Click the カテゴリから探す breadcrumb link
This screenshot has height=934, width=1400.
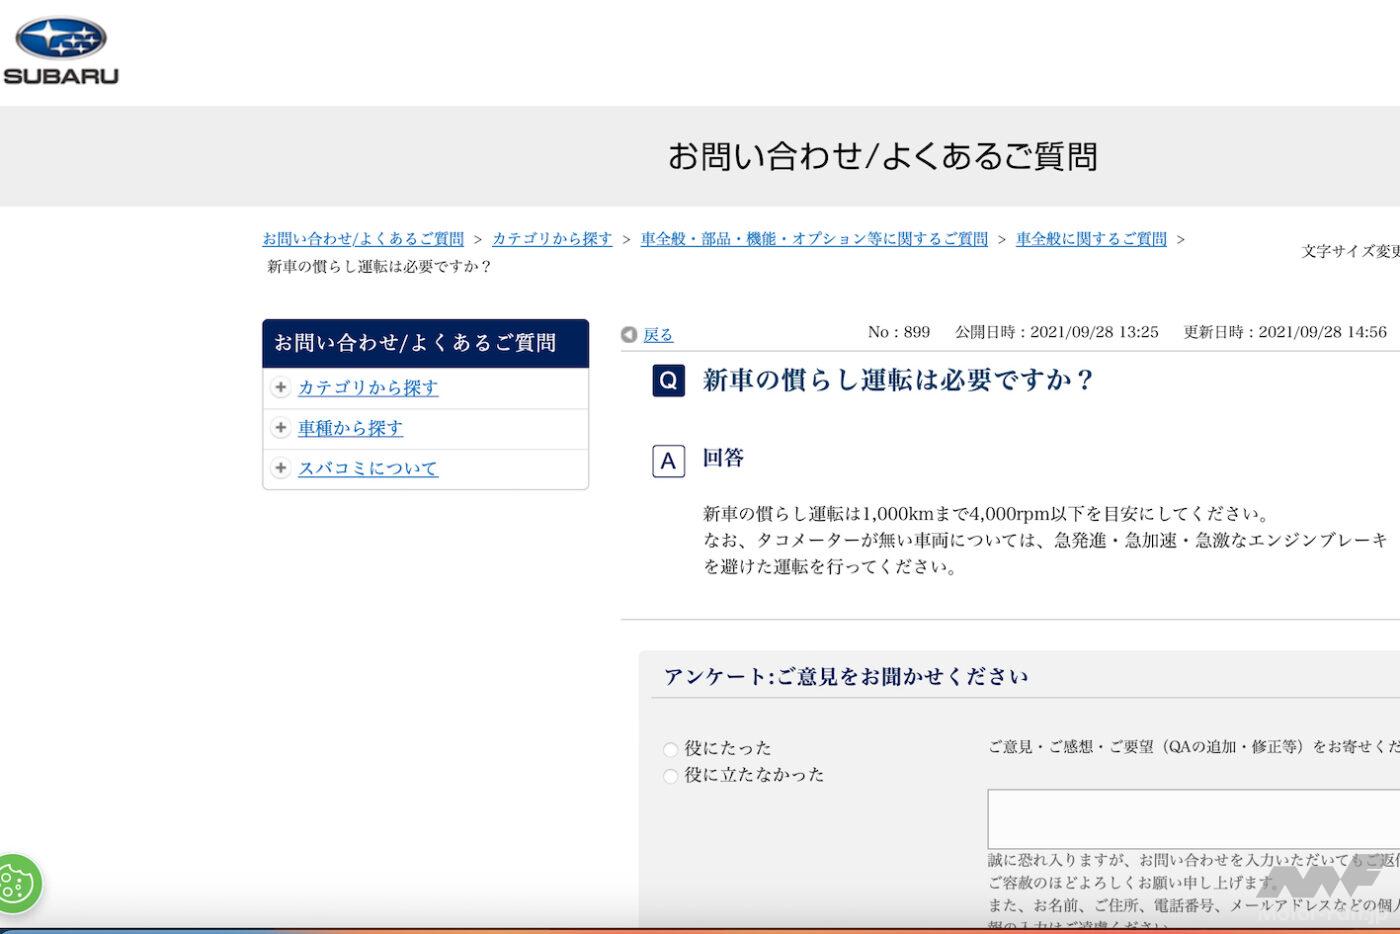click(x=552, y=239)
